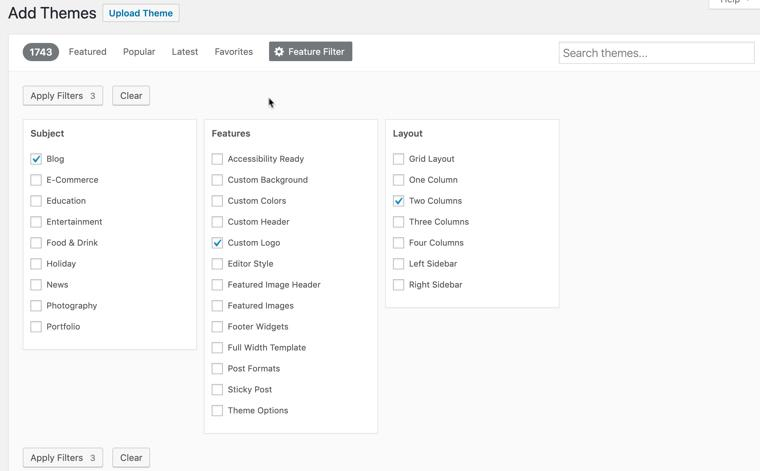Enable the Right Sidebar layout filter
760x471 pixels.
coord(398,285)
